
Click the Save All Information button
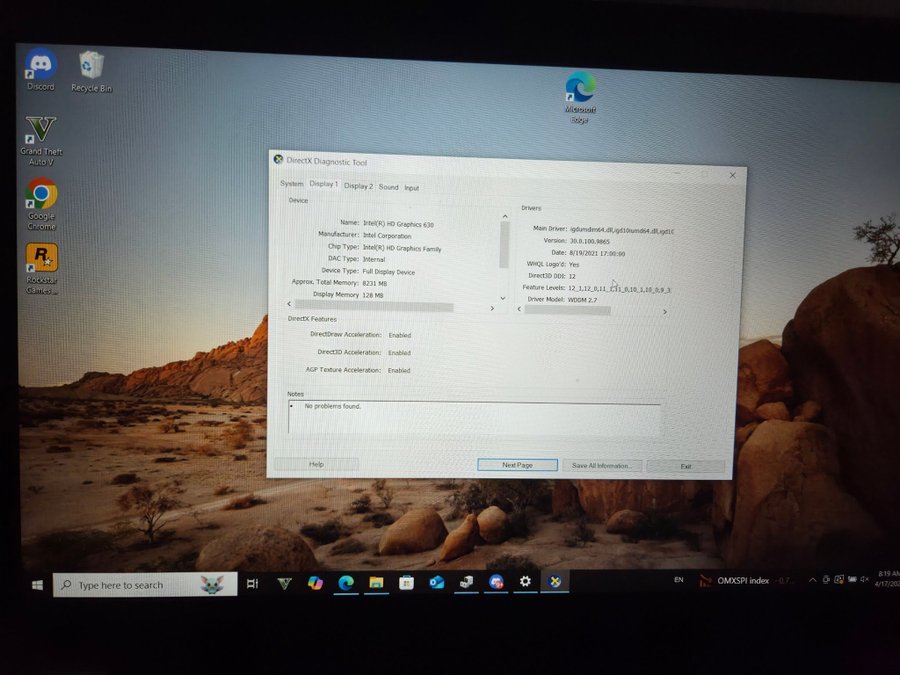pyautogui.click(x=601, y=466)
